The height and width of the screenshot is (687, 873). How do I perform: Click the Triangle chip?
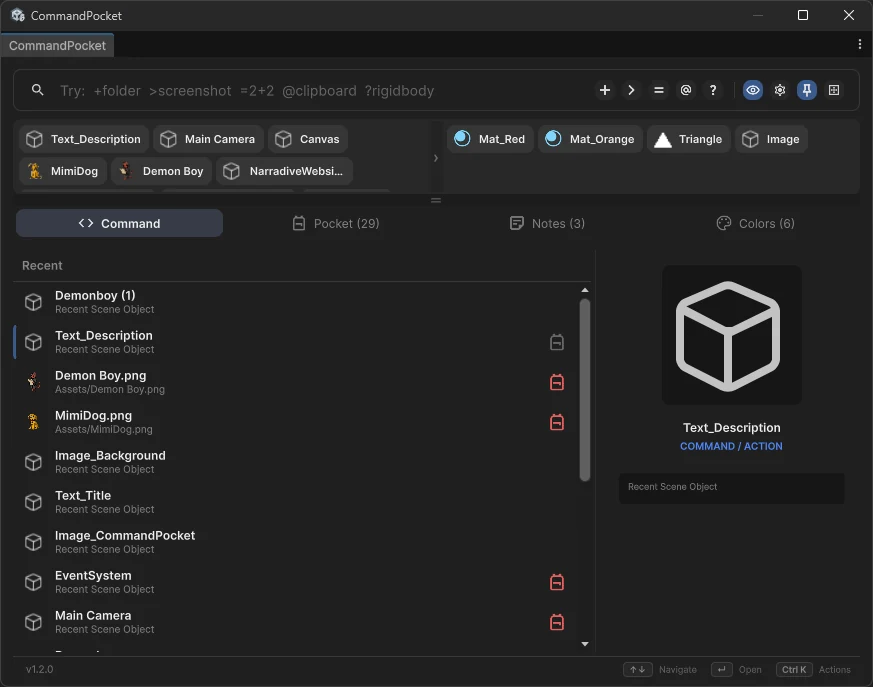click(x=689, y=139)
